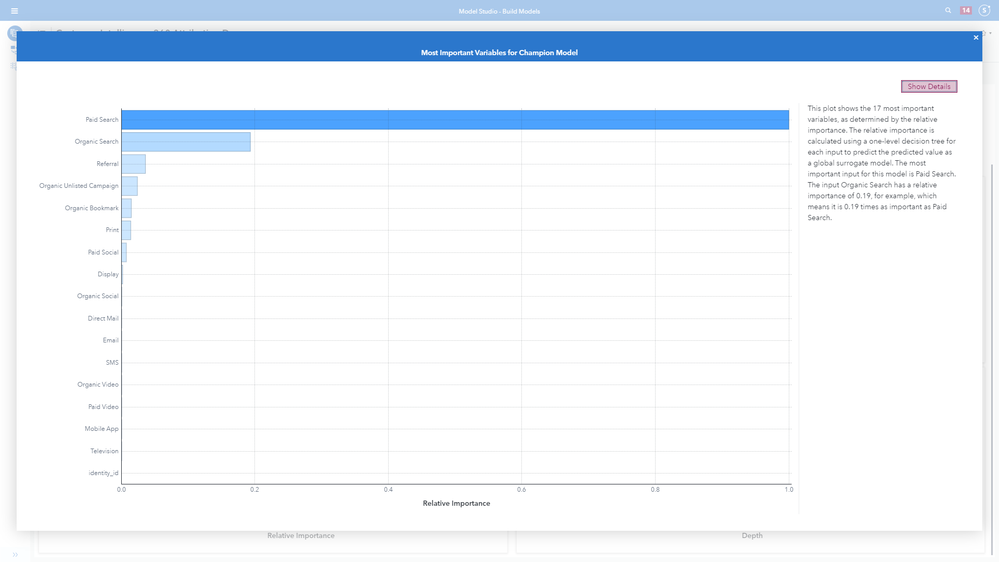Click the Paid Video label
Screen dimensions: 999x562
103,407
